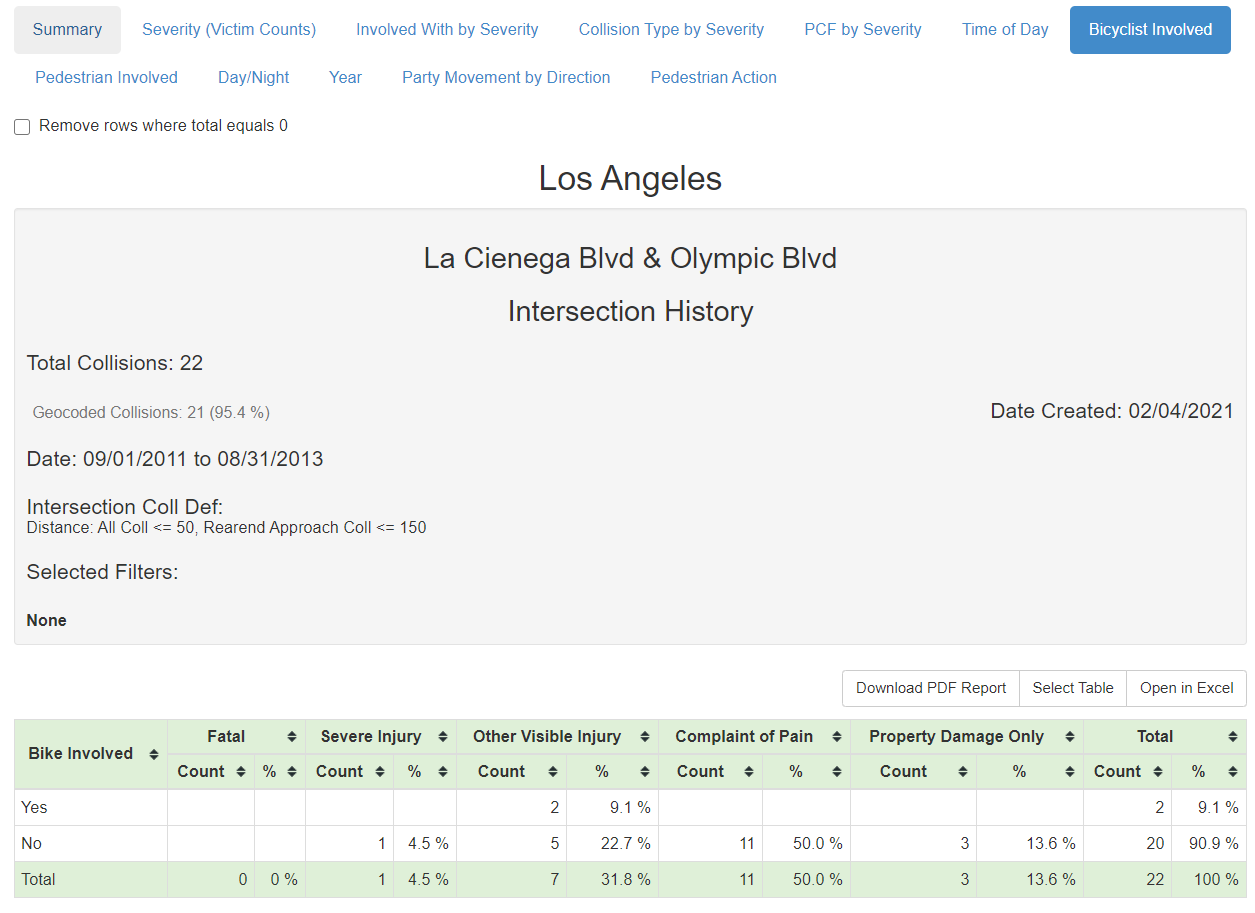Sort table by Fatal column arrows

click(x=292, y=737)
